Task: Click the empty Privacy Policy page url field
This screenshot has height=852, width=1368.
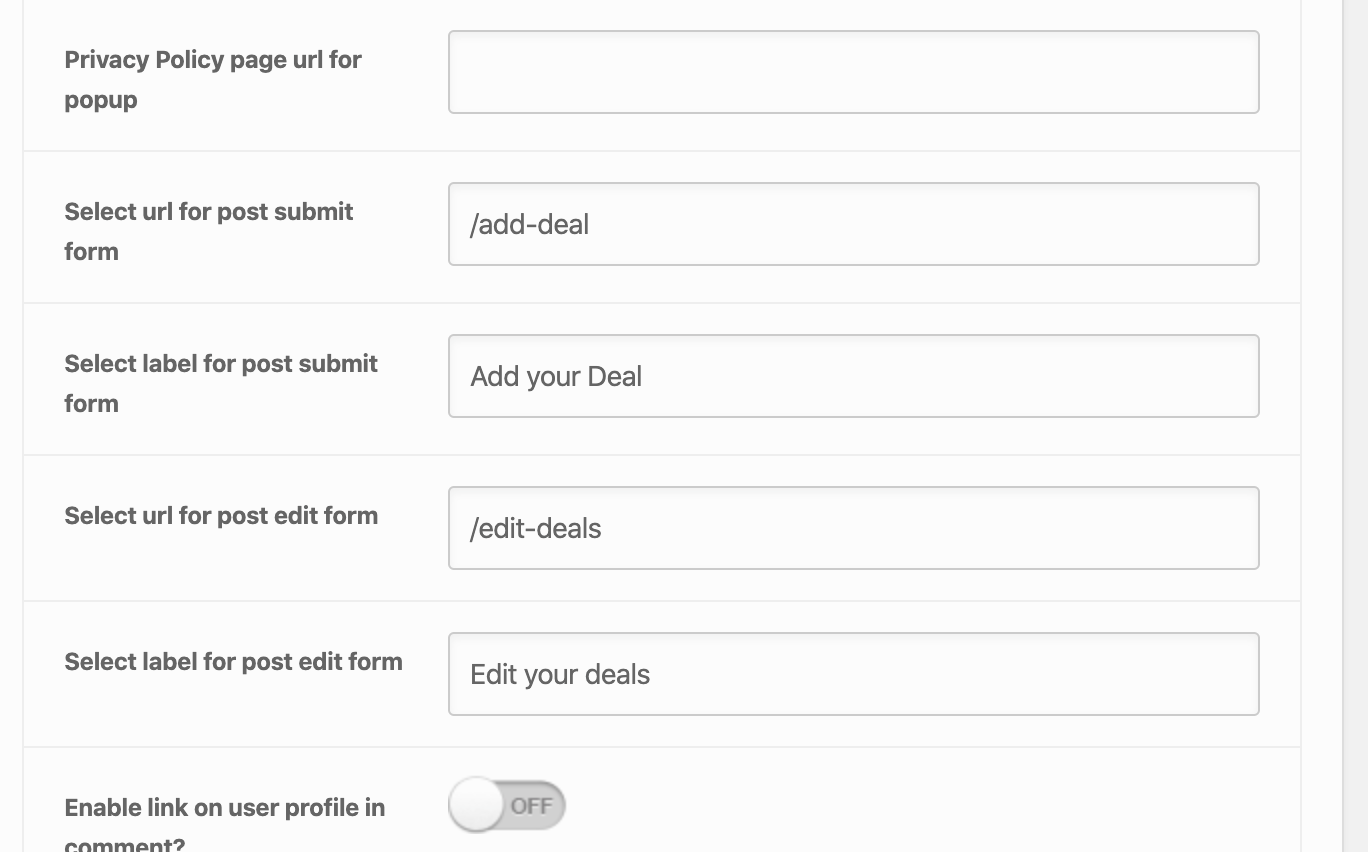Action: pyautogui.click(x=853, y=72)
